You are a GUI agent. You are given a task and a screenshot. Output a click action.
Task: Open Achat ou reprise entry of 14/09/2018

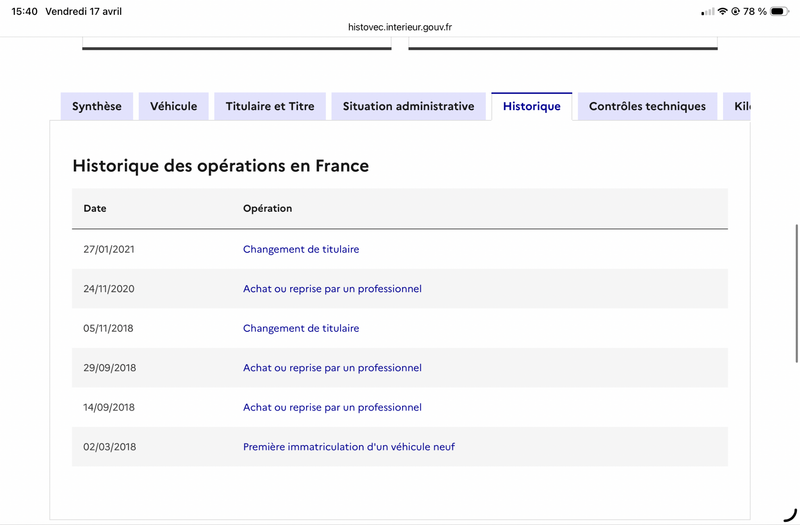pyautogui.click(x=332, y=407)
